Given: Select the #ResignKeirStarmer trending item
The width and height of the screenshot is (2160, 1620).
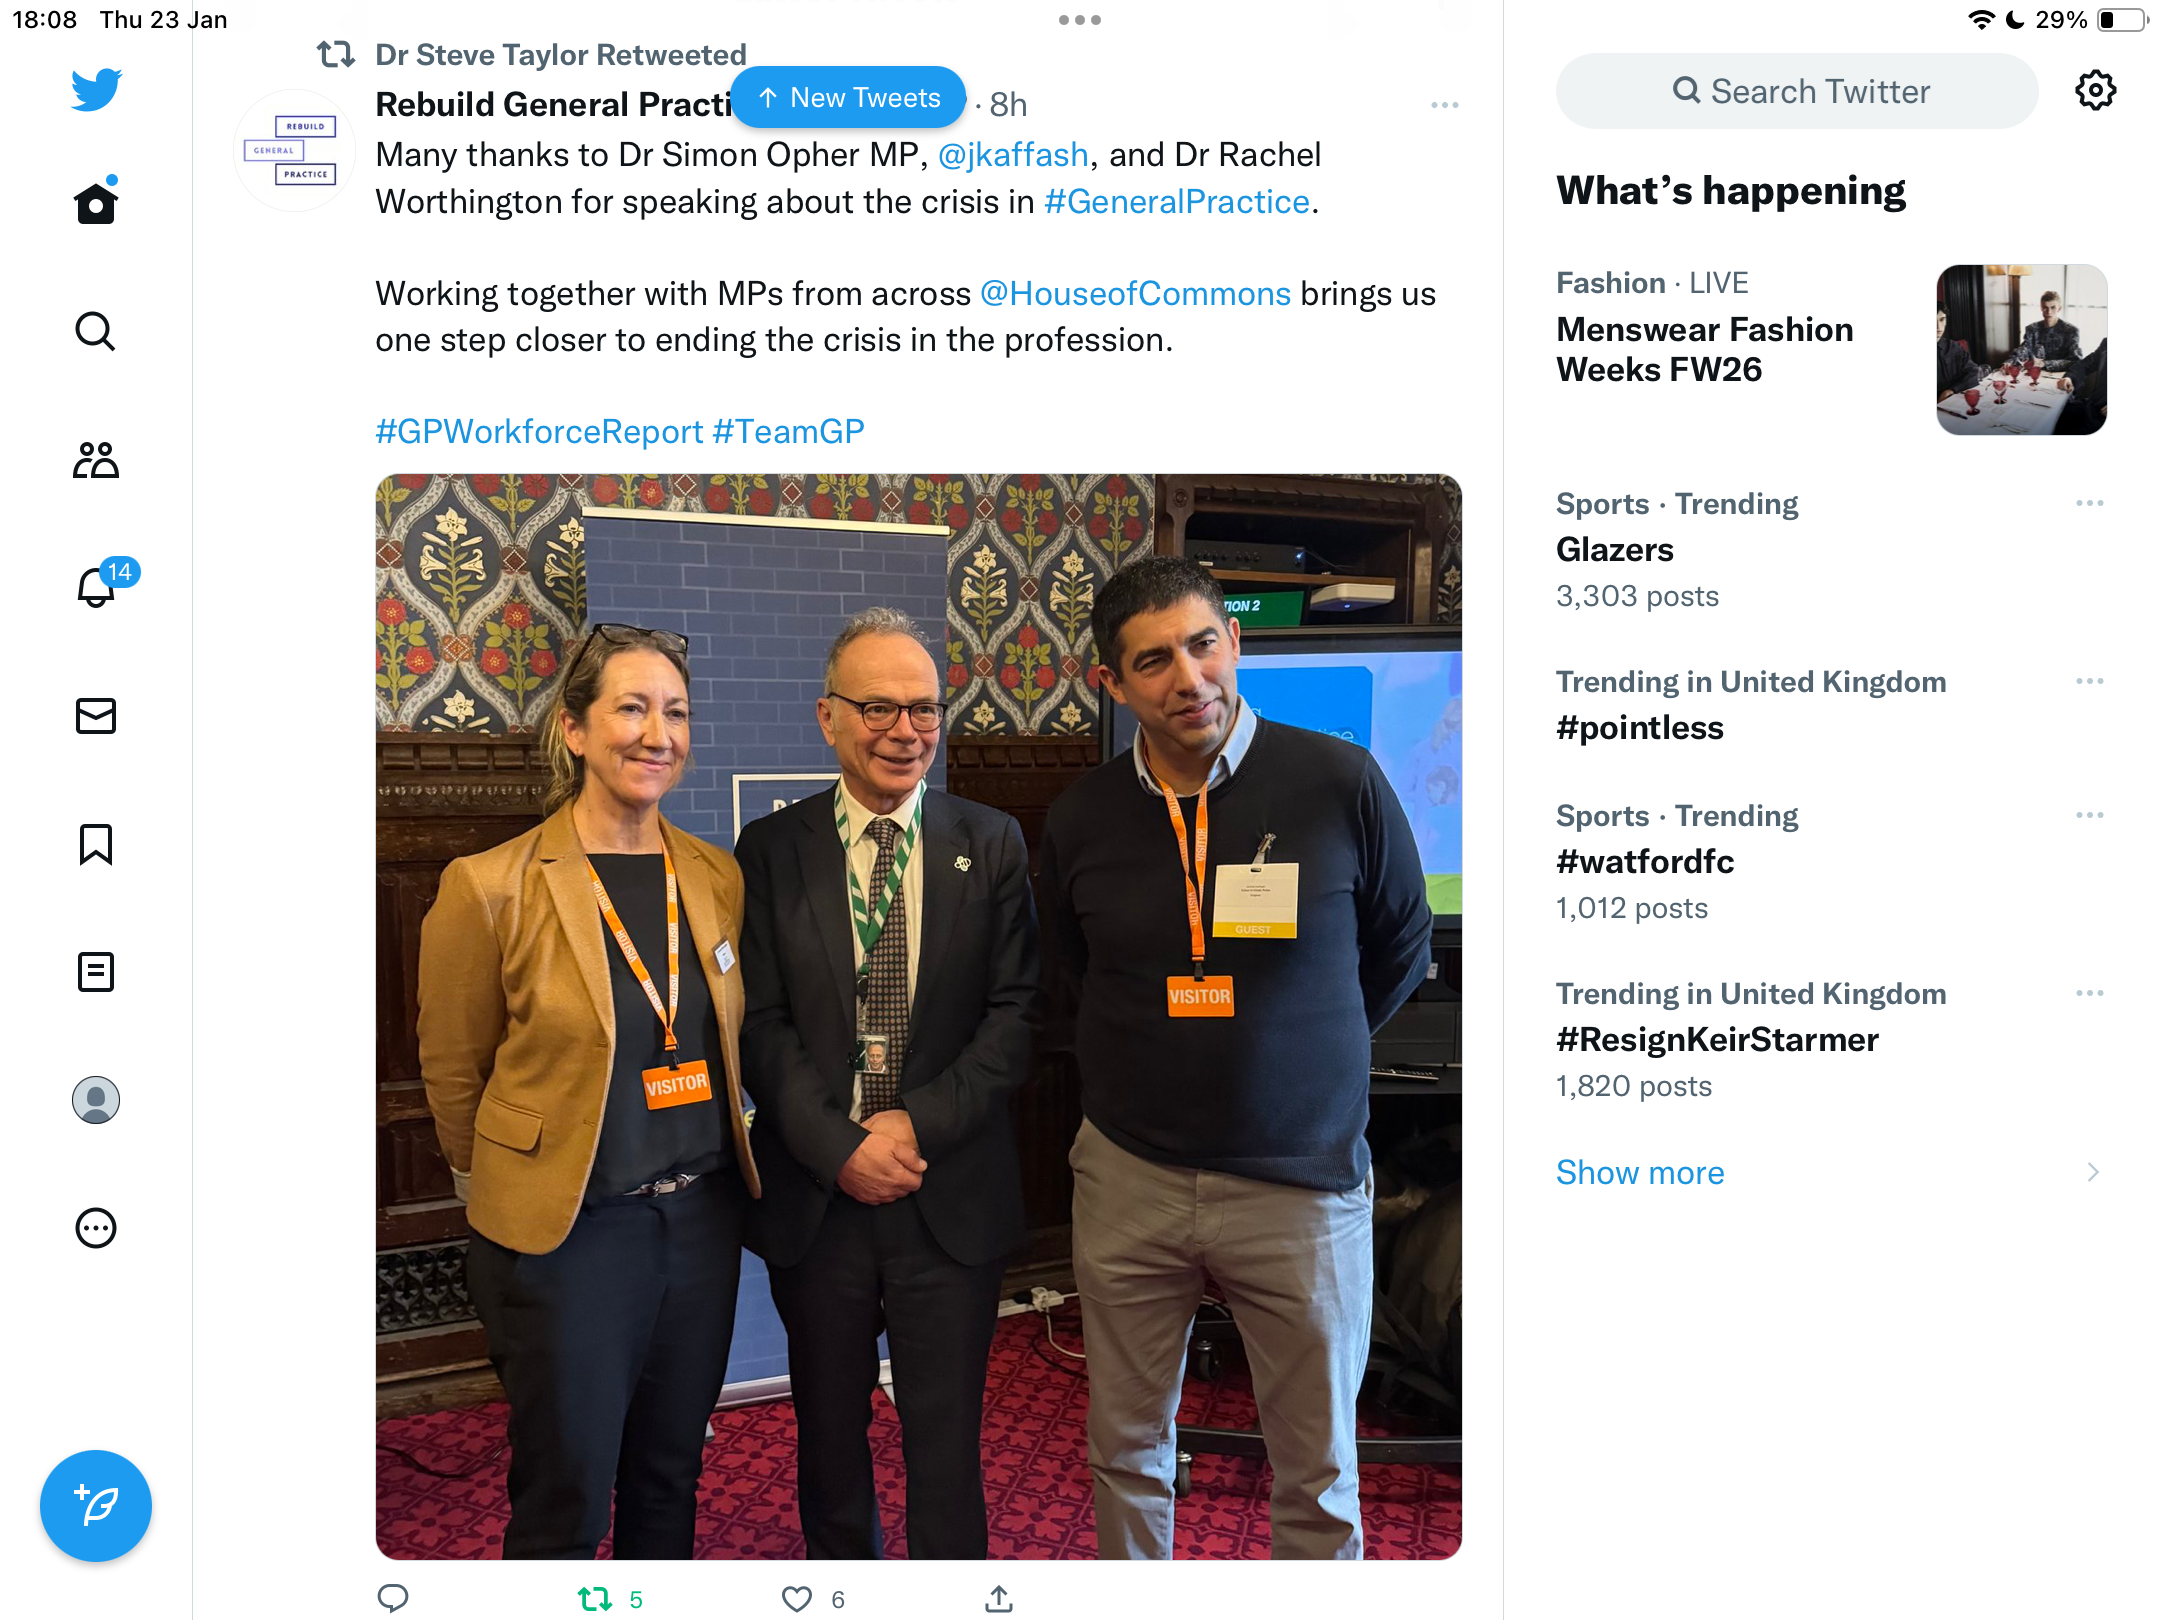Looking at the screenshot, I should coord(1832,1040).
